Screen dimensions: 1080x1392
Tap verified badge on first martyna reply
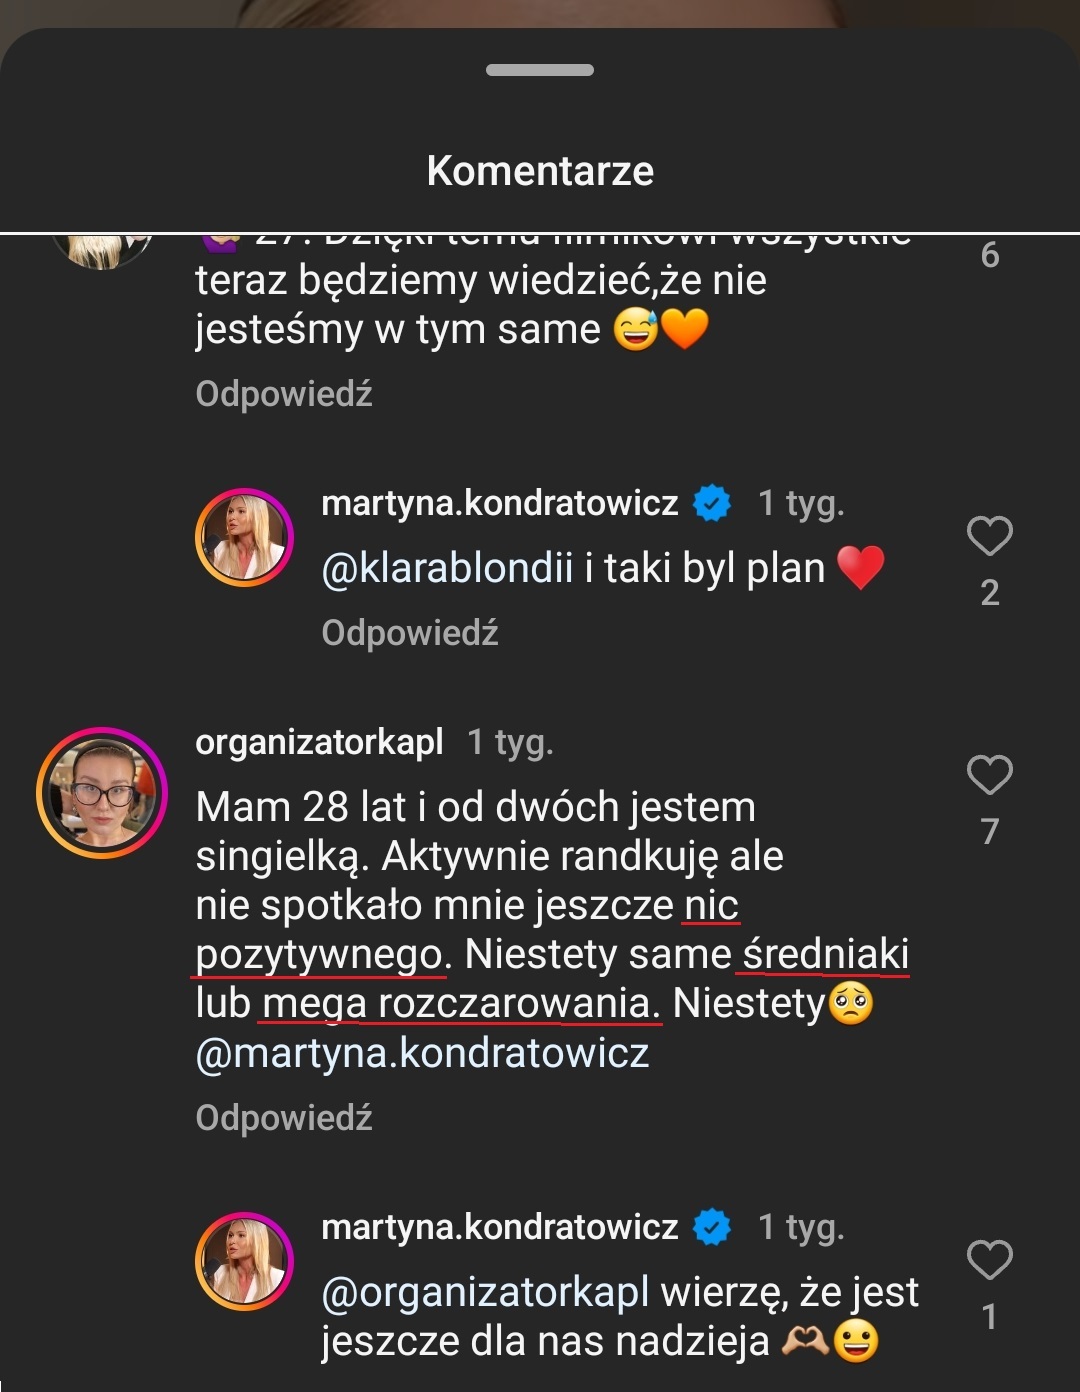click(x=712, y=503)
